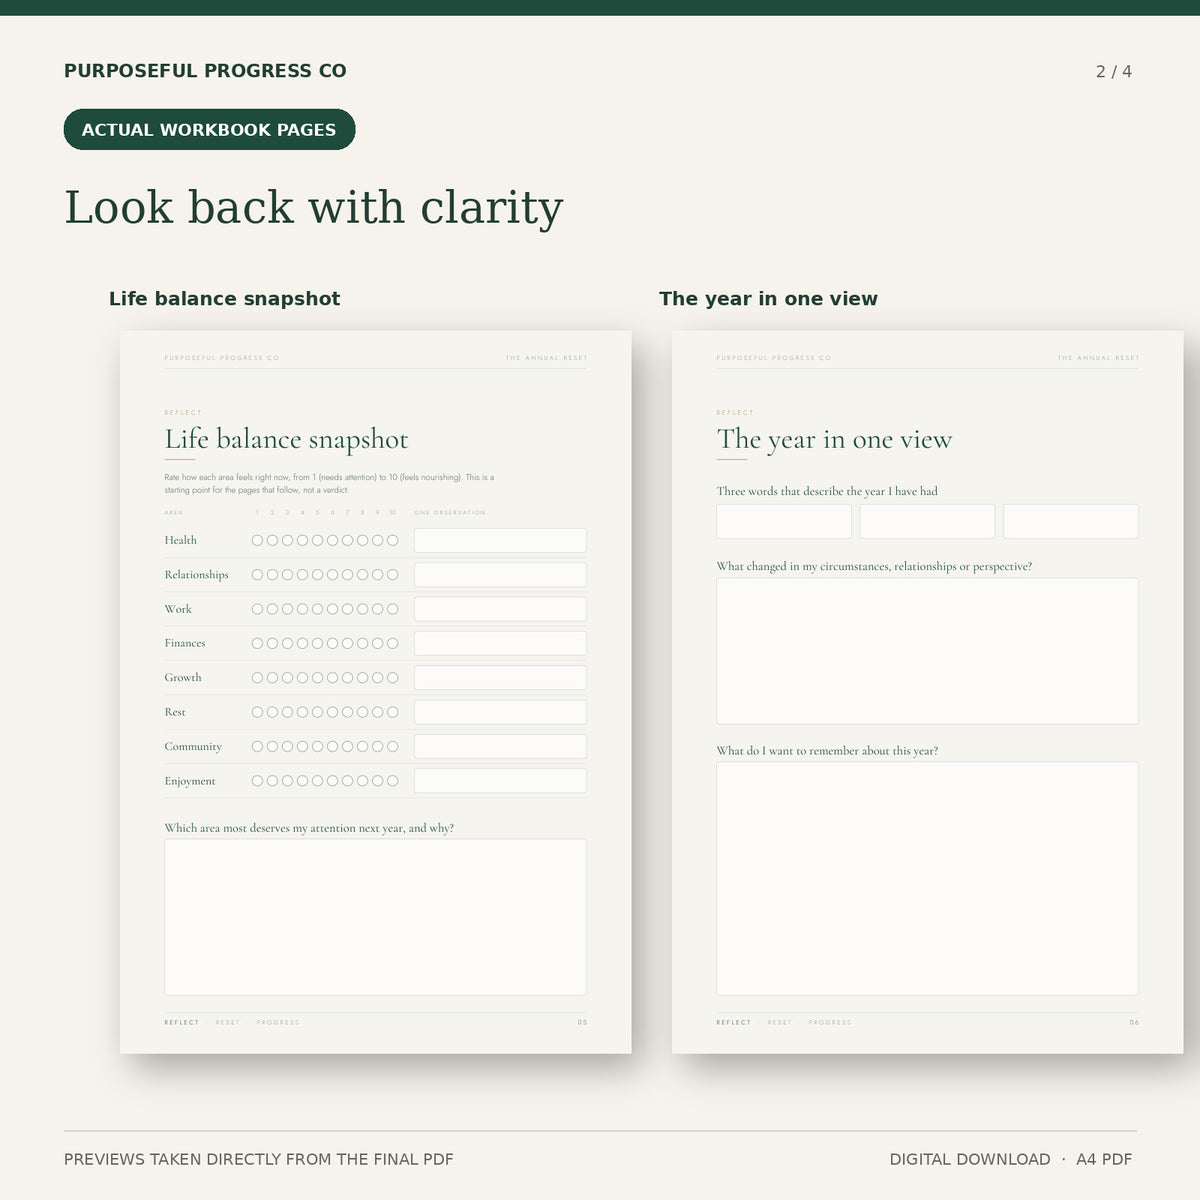The height and width of the screenshot is (1200, 1200).
Task: Click the 'ONE OBSERVATION' column header
Action: (450, 513)
